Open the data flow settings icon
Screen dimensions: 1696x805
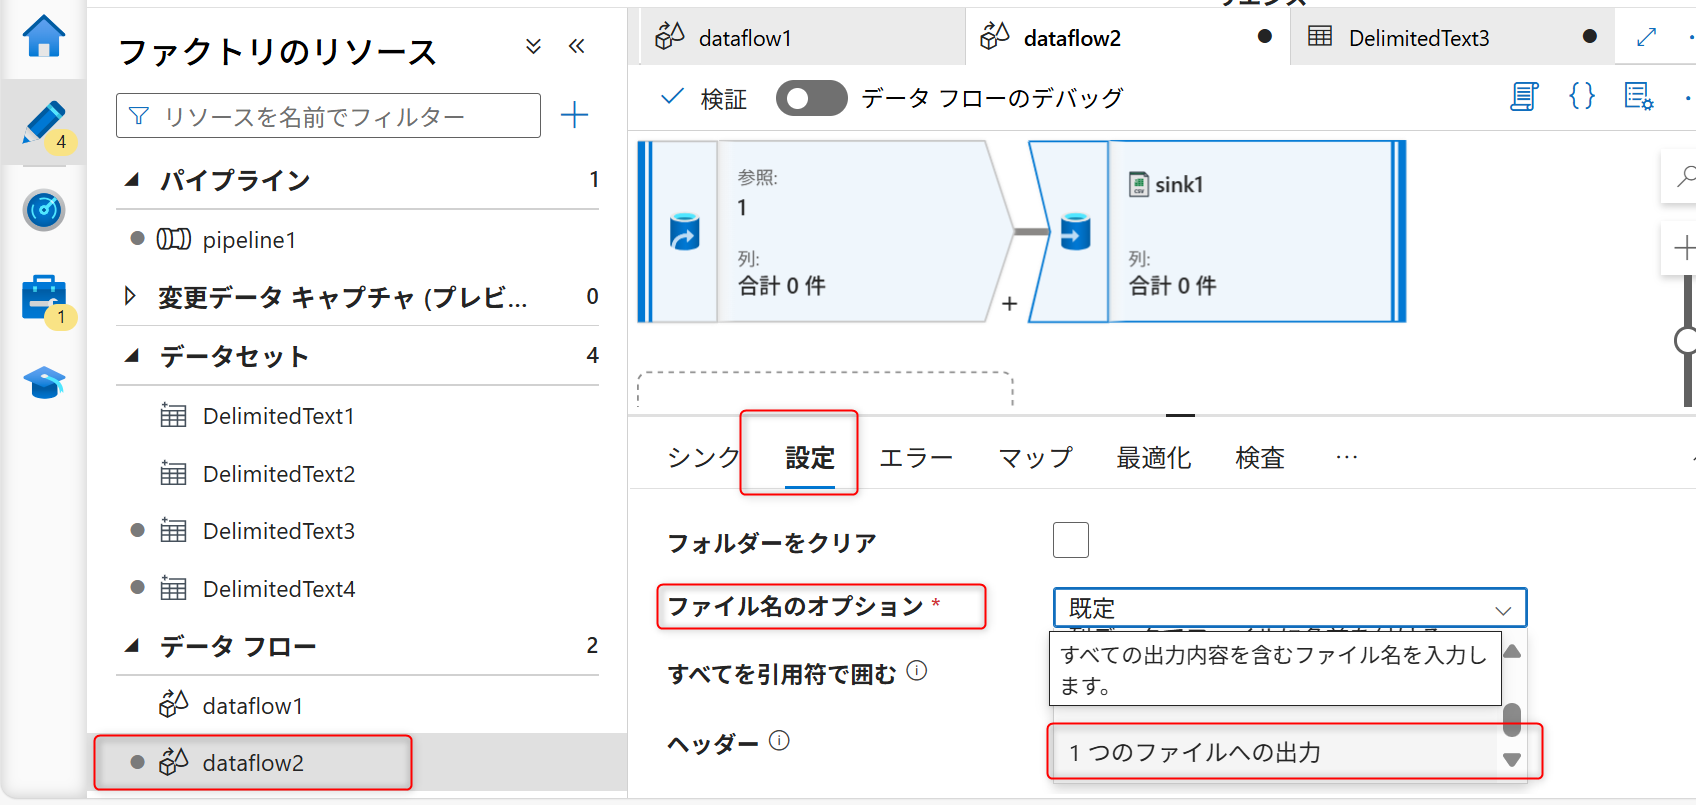tap(1639, 97)
